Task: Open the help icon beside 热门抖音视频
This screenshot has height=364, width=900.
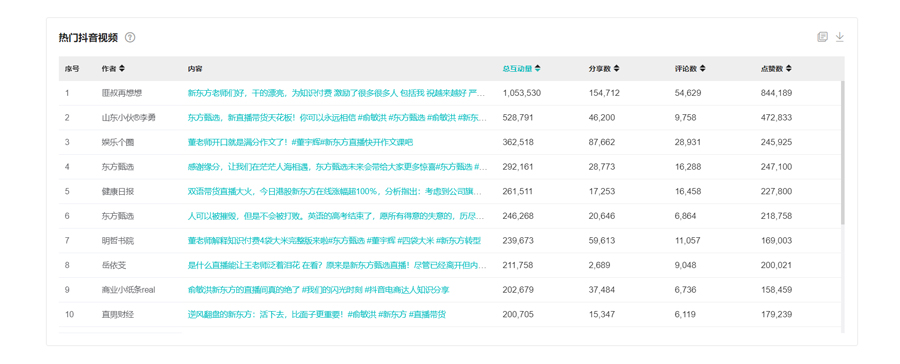Action: 130,38
